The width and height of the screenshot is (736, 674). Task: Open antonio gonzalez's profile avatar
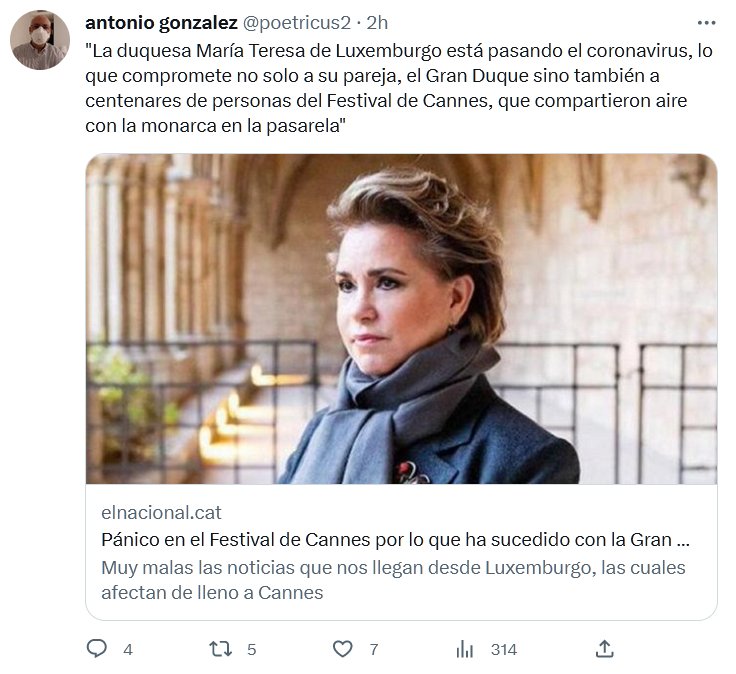pos(39,41)
